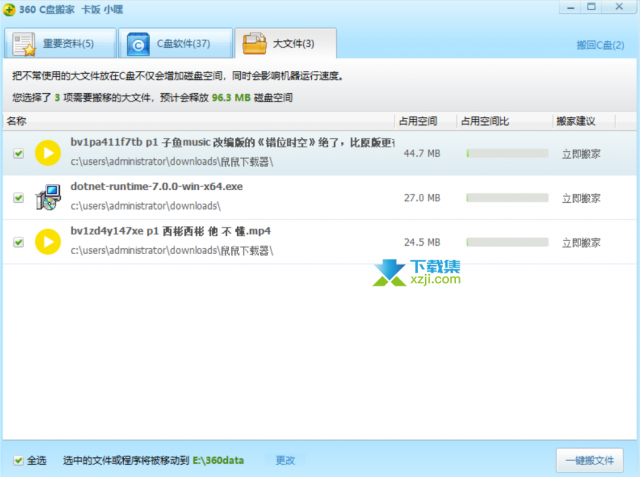Image resolution: width=640 pixels, height=477 pixels.
Task: Uncheck the bv1pa411f7tb file checkbox
Action: [18, 153]
